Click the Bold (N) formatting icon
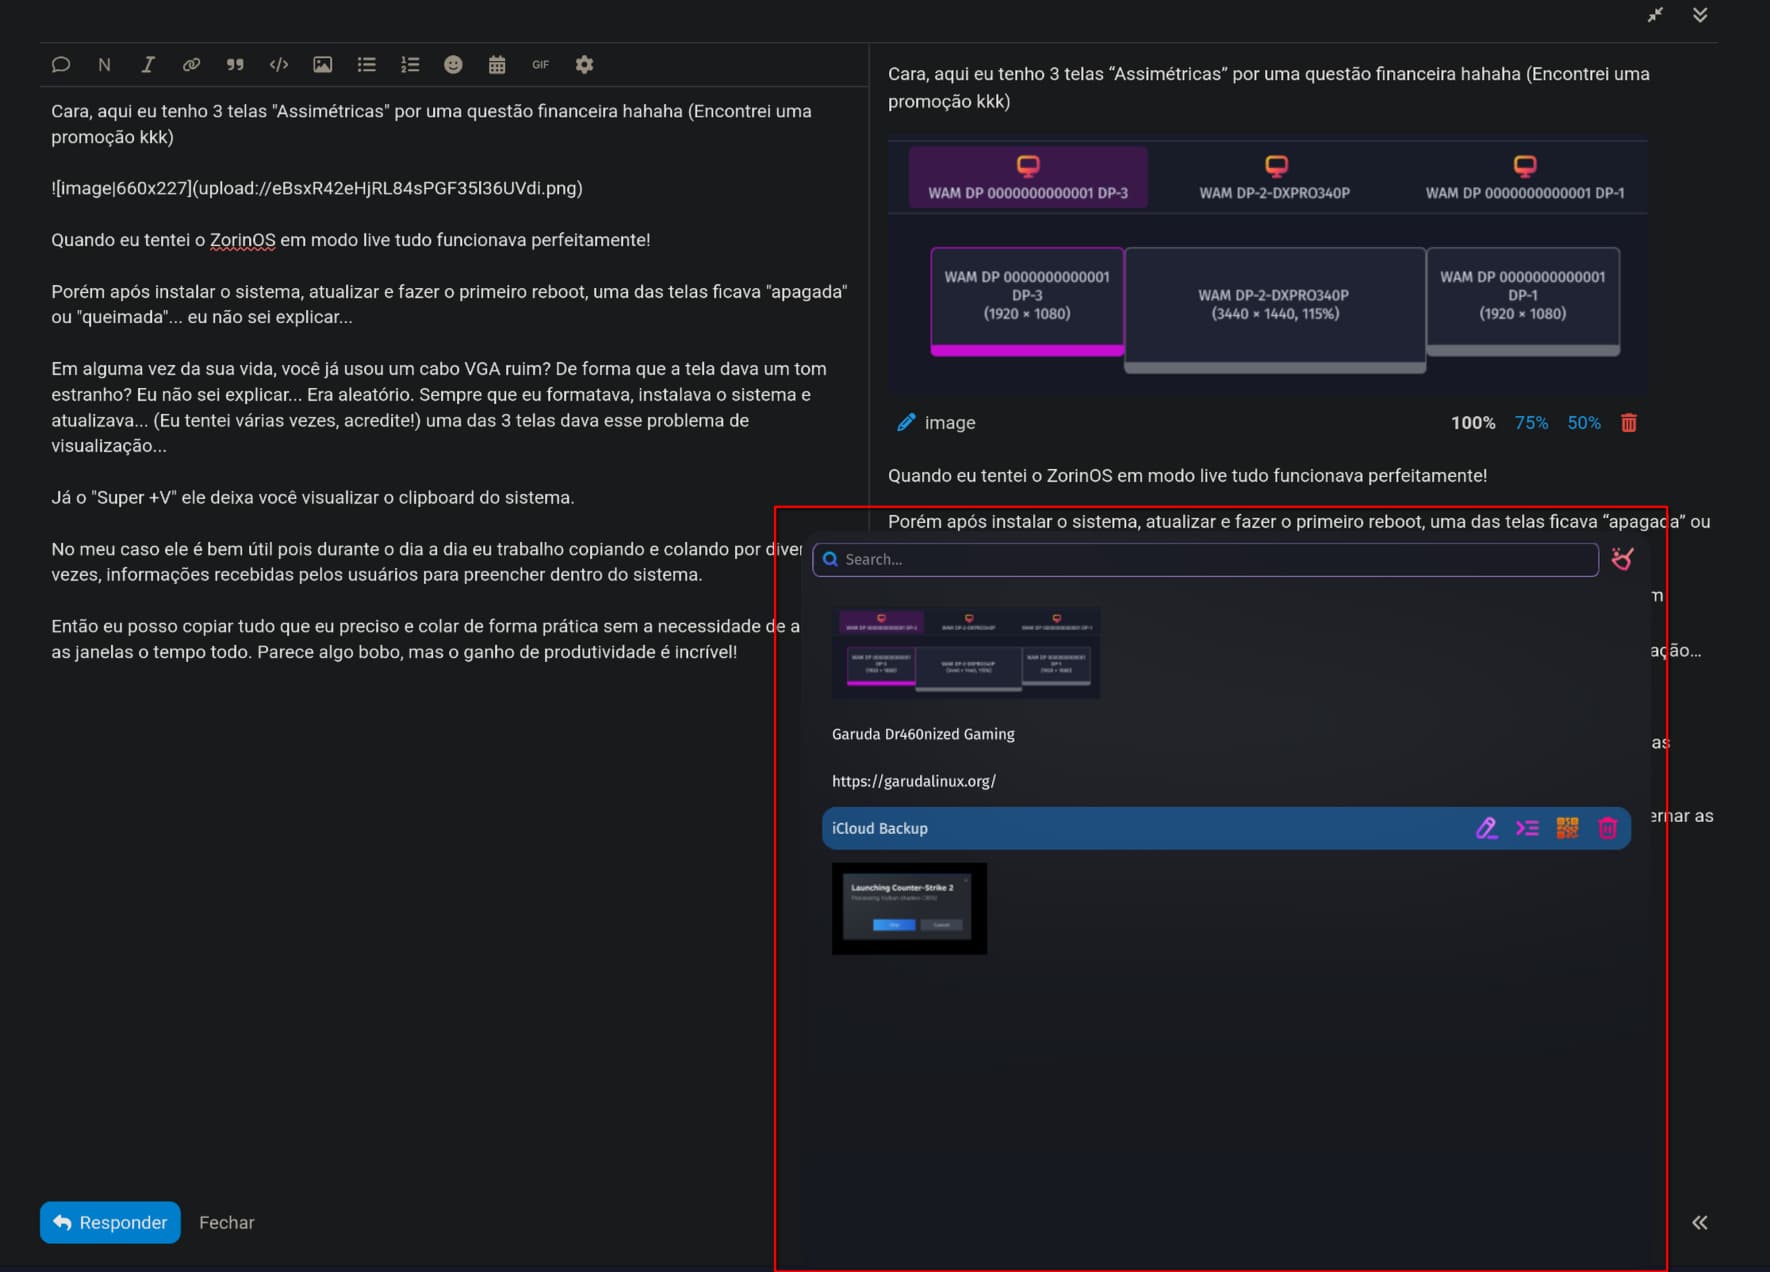Viewport: 1770px width, 1272px height. tap(104, 65)
